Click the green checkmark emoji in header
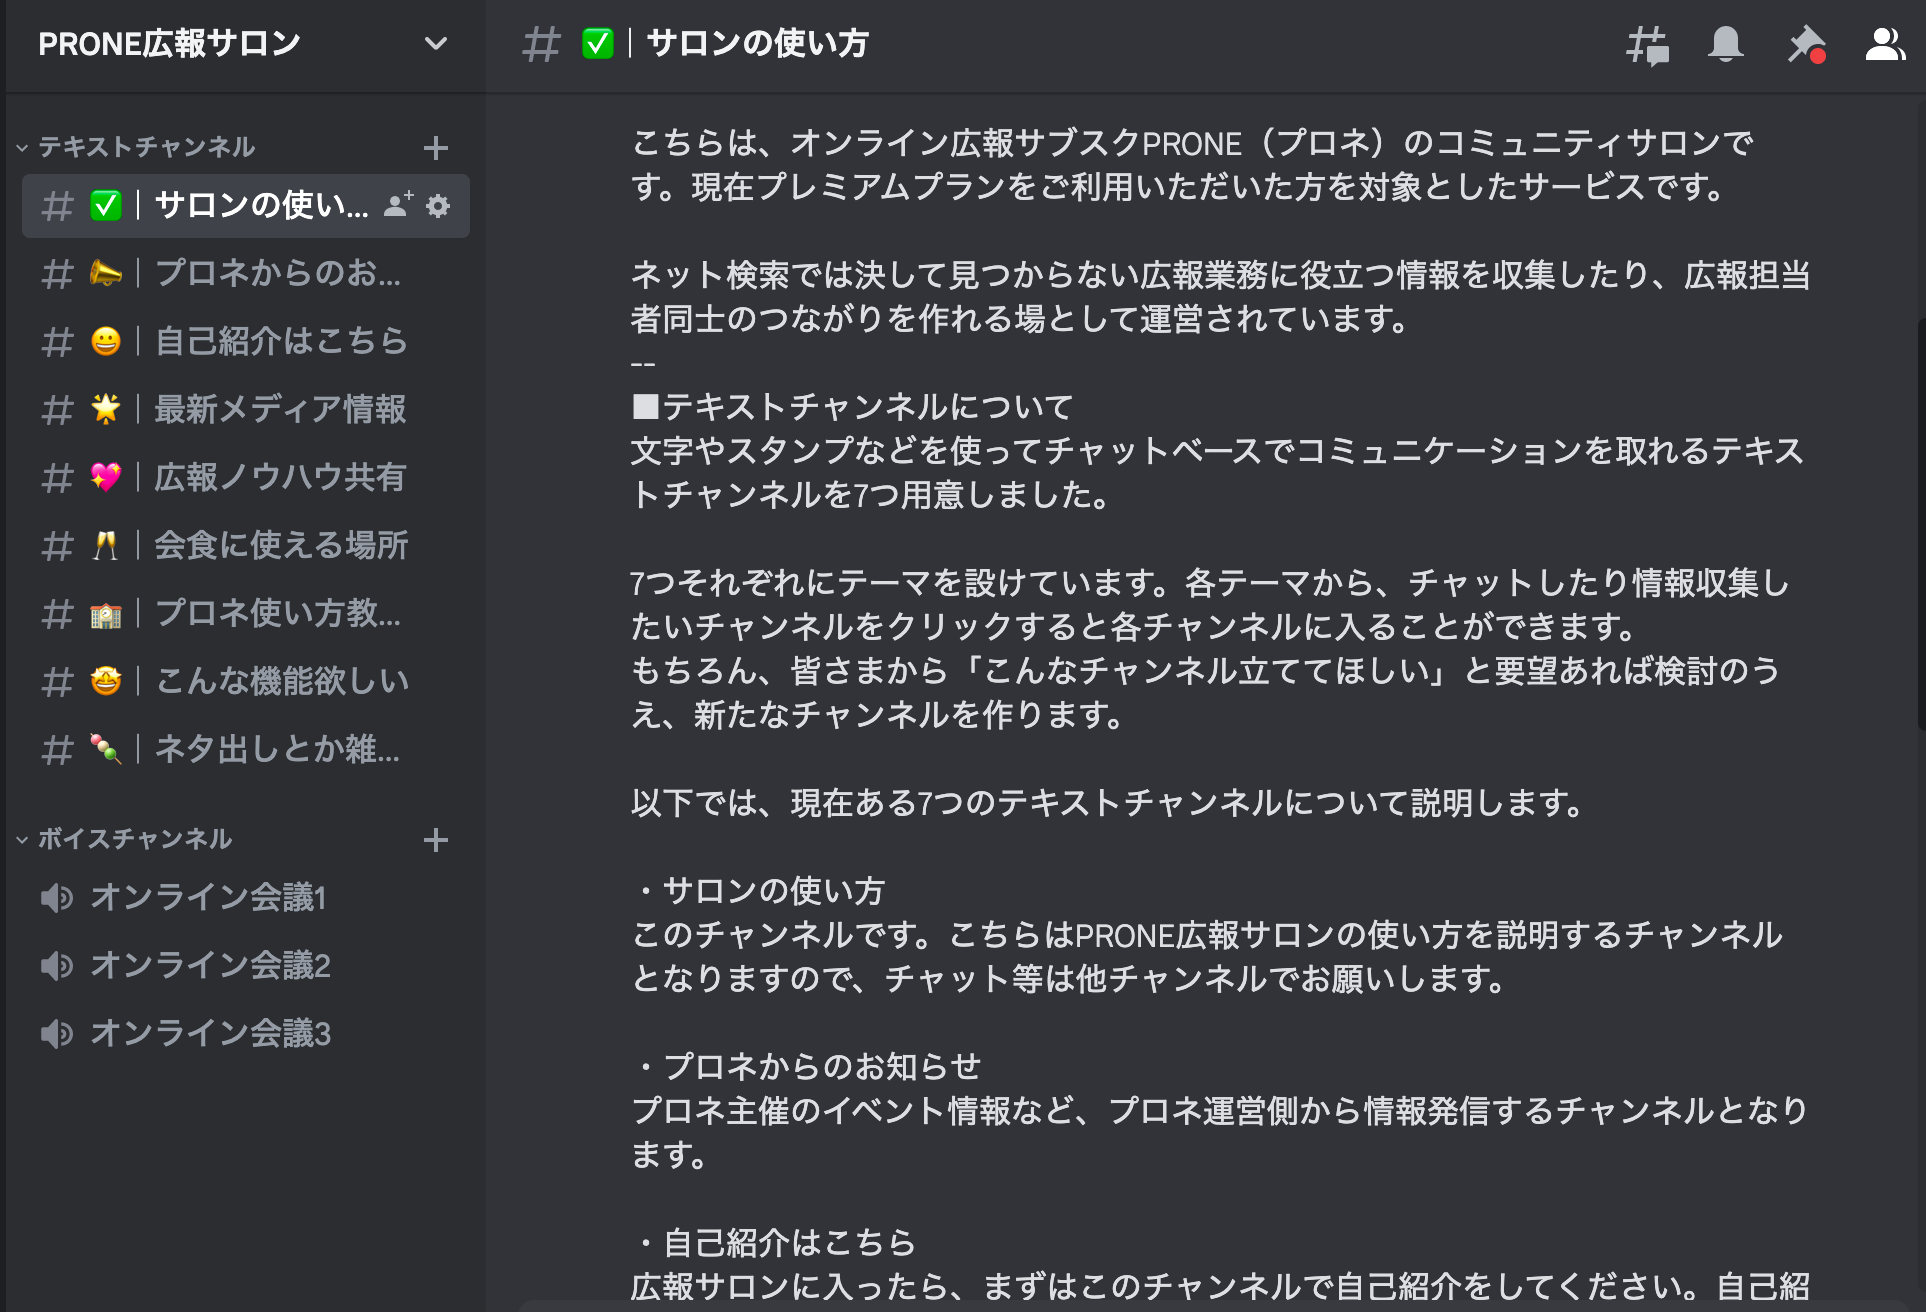The height and width of the screenshot is (1312, 1926). click(597, 44)
